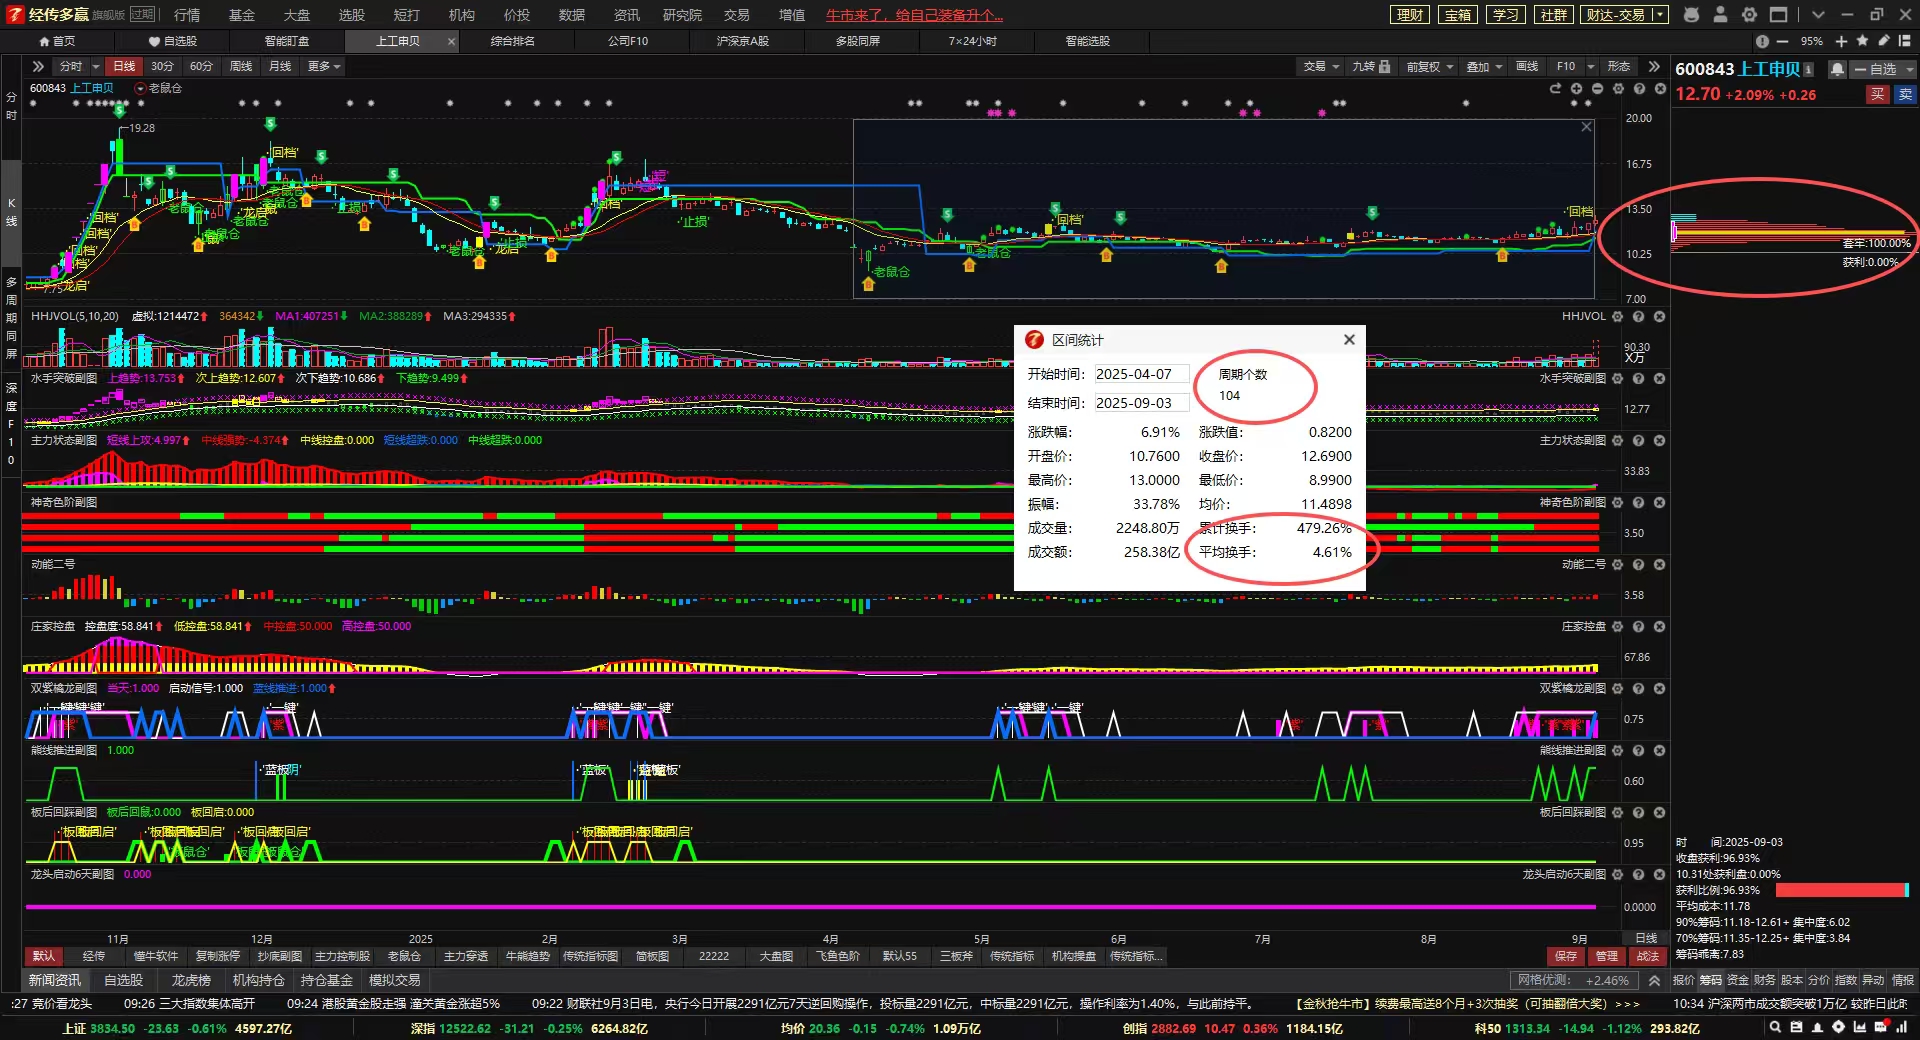Click the zoom-out minus next to 95%

[1782, 41]
